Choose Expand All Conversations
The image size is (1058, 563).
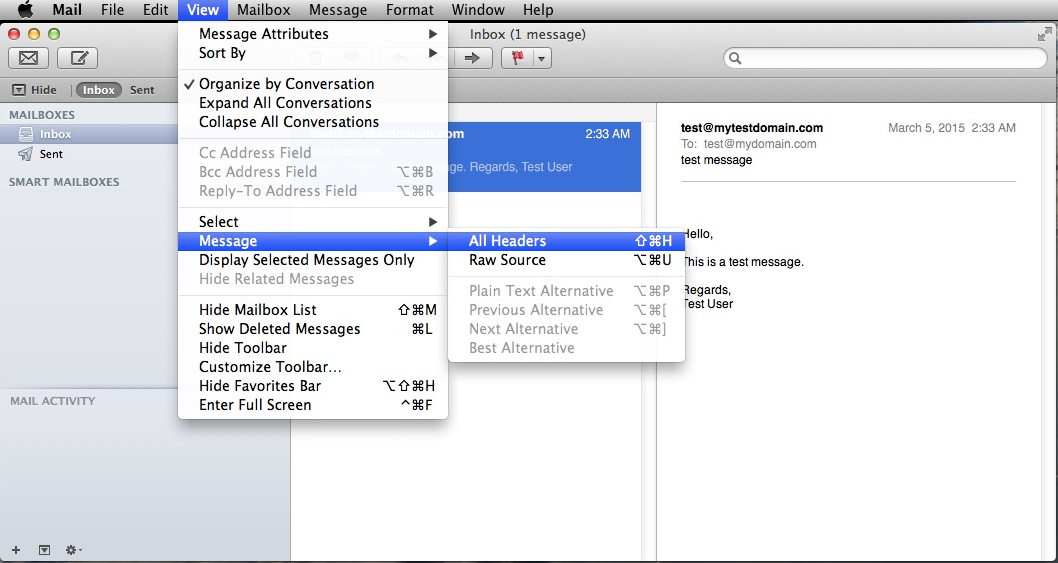coord(313,103)
